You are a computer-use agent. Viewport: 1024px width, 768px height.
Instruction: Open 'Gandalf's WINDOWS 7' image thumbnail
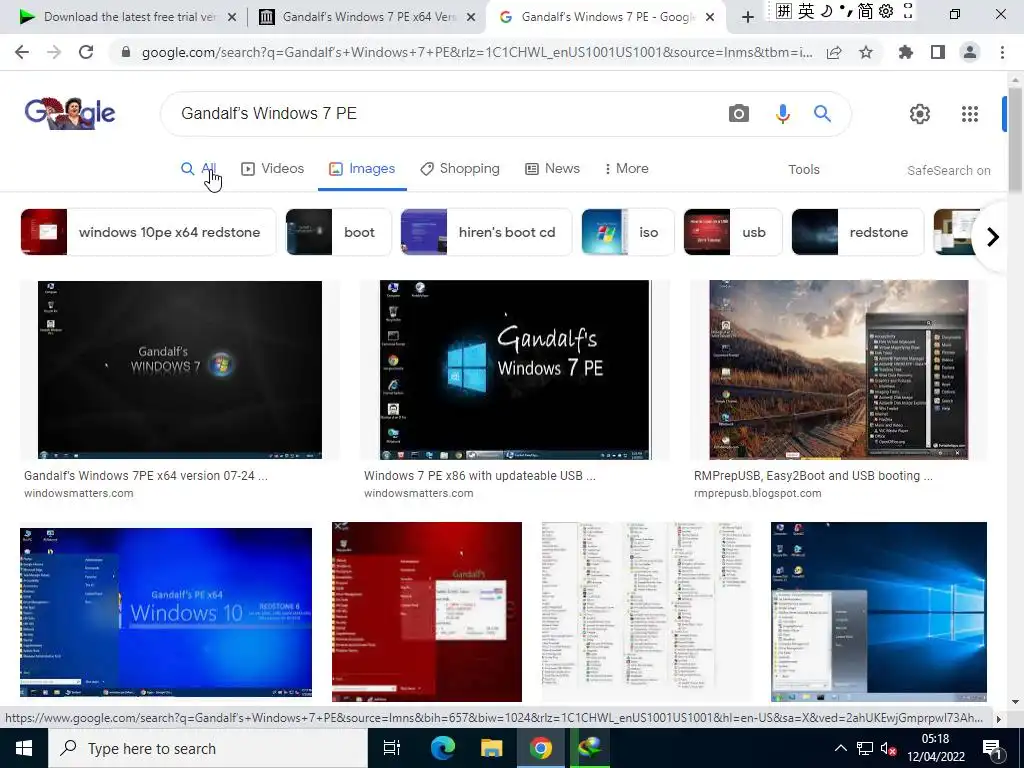pyautogui.click(x=180, y=370)
